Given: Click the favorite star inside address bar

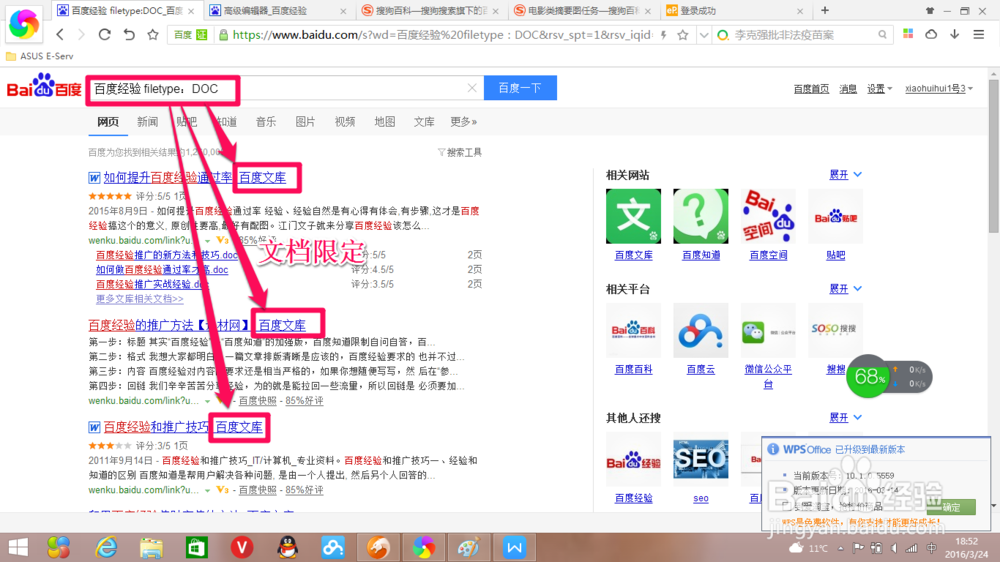Looking at the screenshot, I should click(x=682, y=35).
